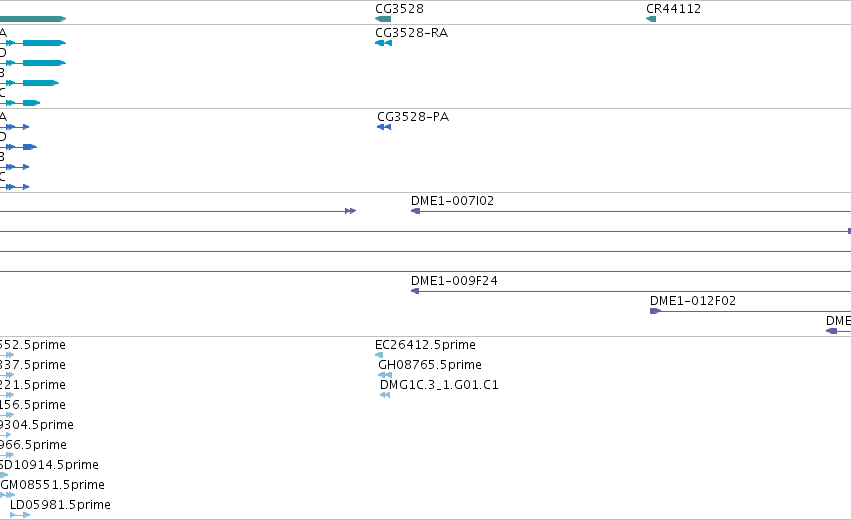
Task: Click the CR44112 gene arrow glyph
Action: click(651, 19)
